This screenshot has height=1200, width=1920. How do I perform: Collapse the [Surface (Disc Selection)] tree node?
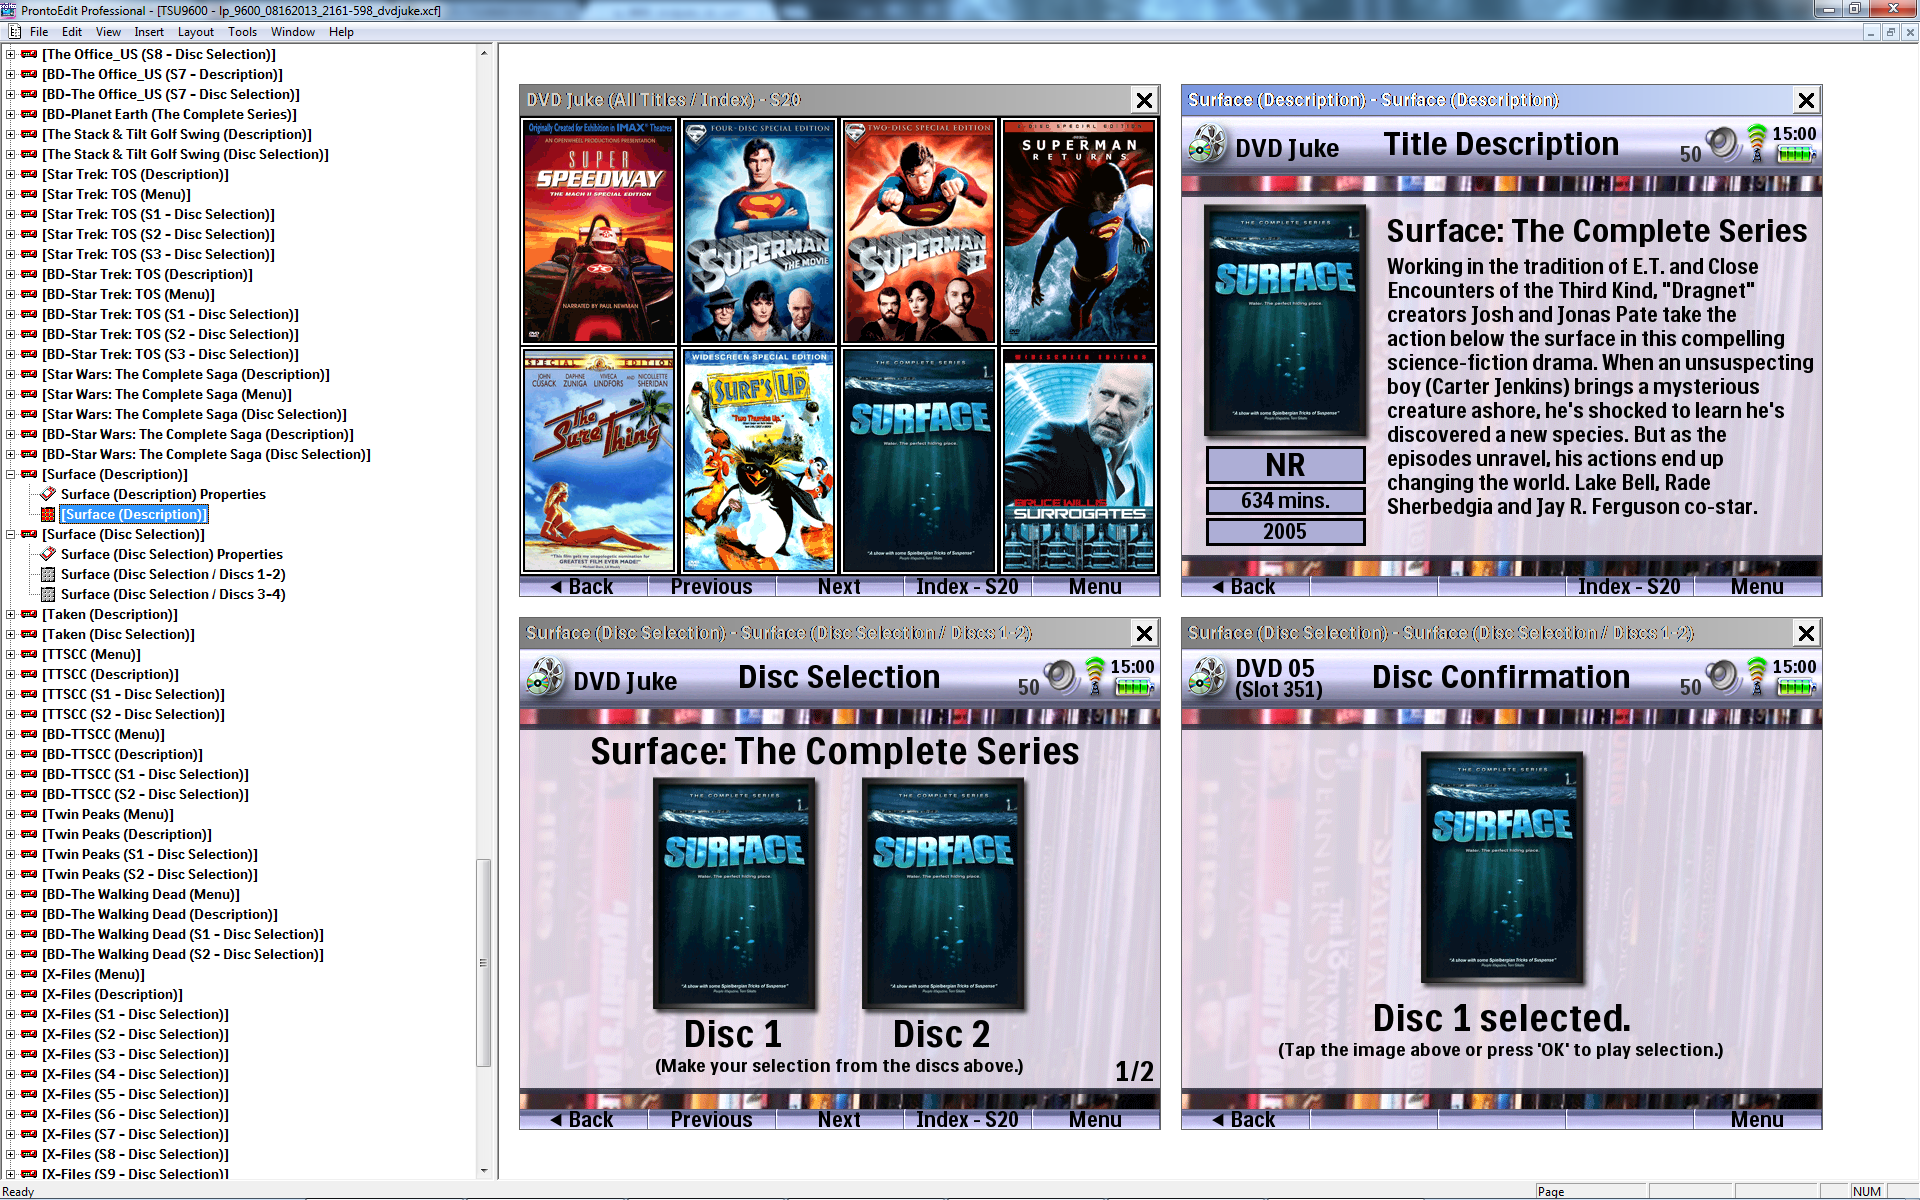point(10,534)
